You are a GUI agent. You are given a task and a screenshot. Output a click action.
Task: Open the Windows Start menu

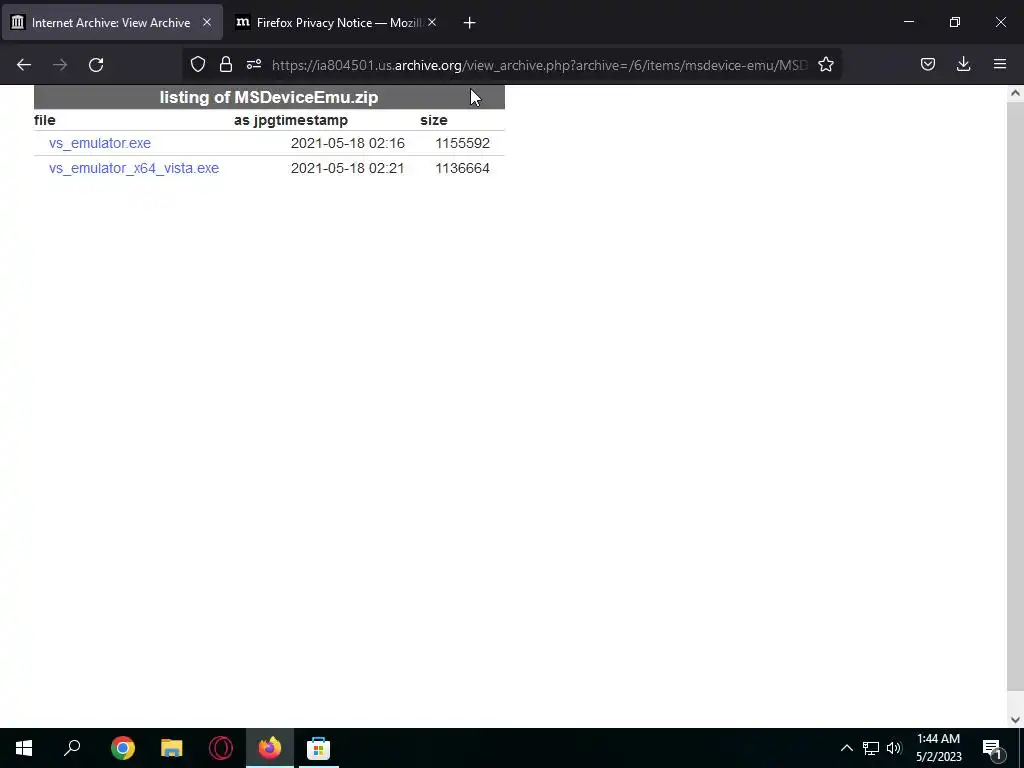[24, 748]
